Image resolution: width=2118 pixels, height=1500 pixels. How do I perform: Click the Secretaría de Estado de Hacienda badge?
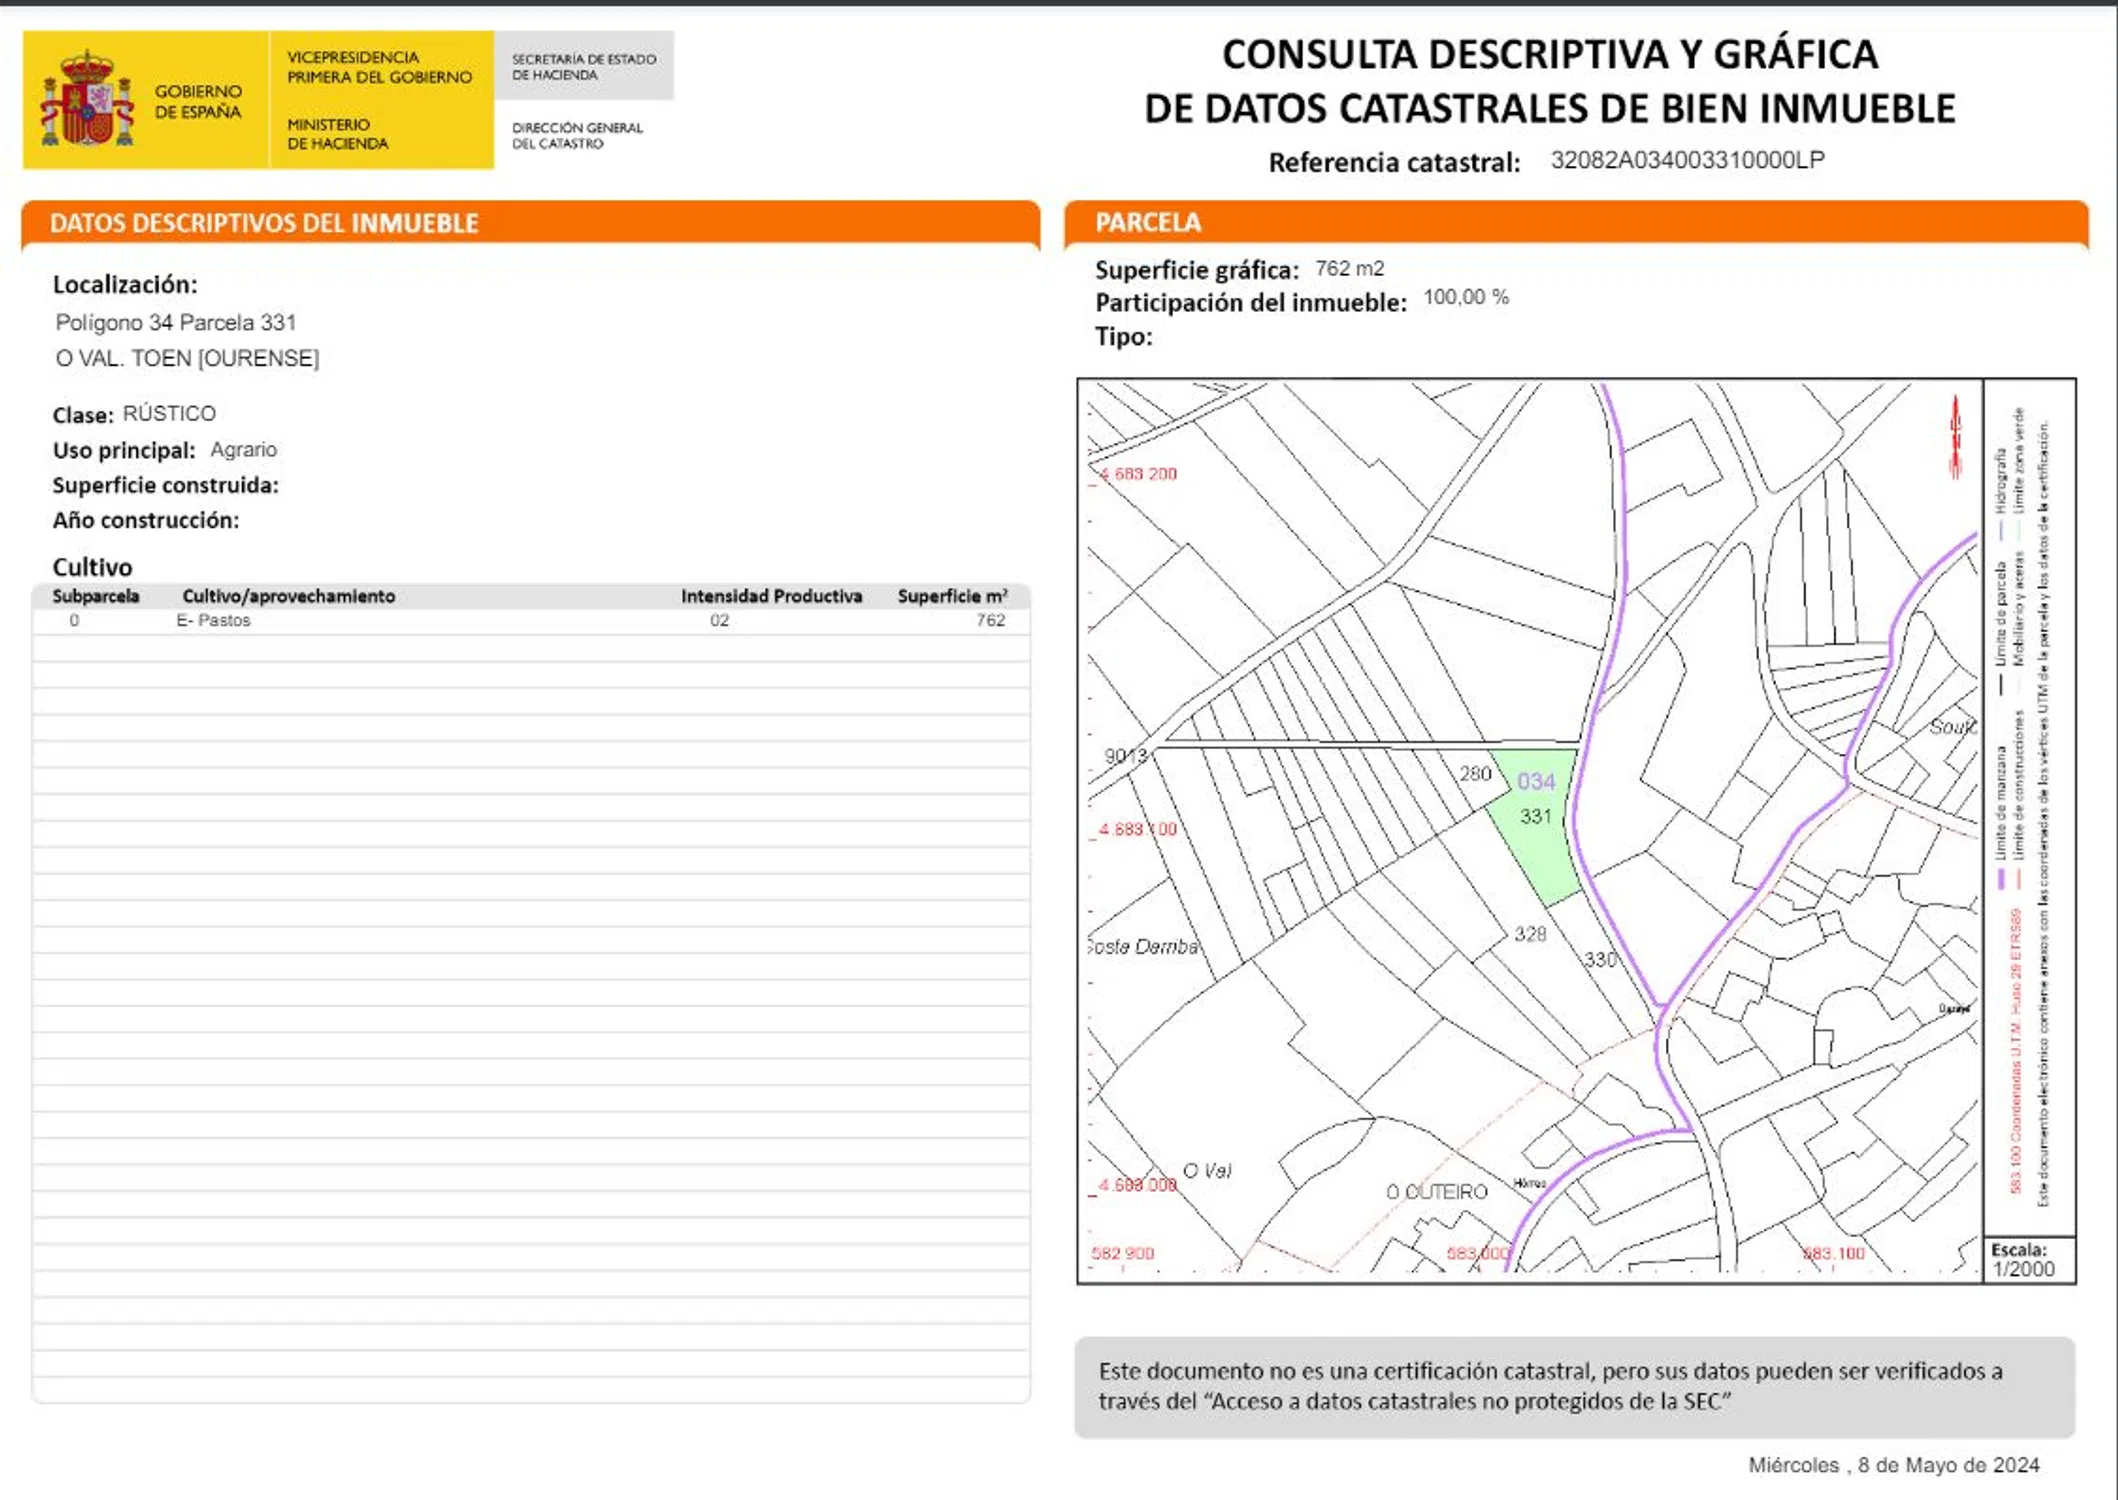click(584, 66)
